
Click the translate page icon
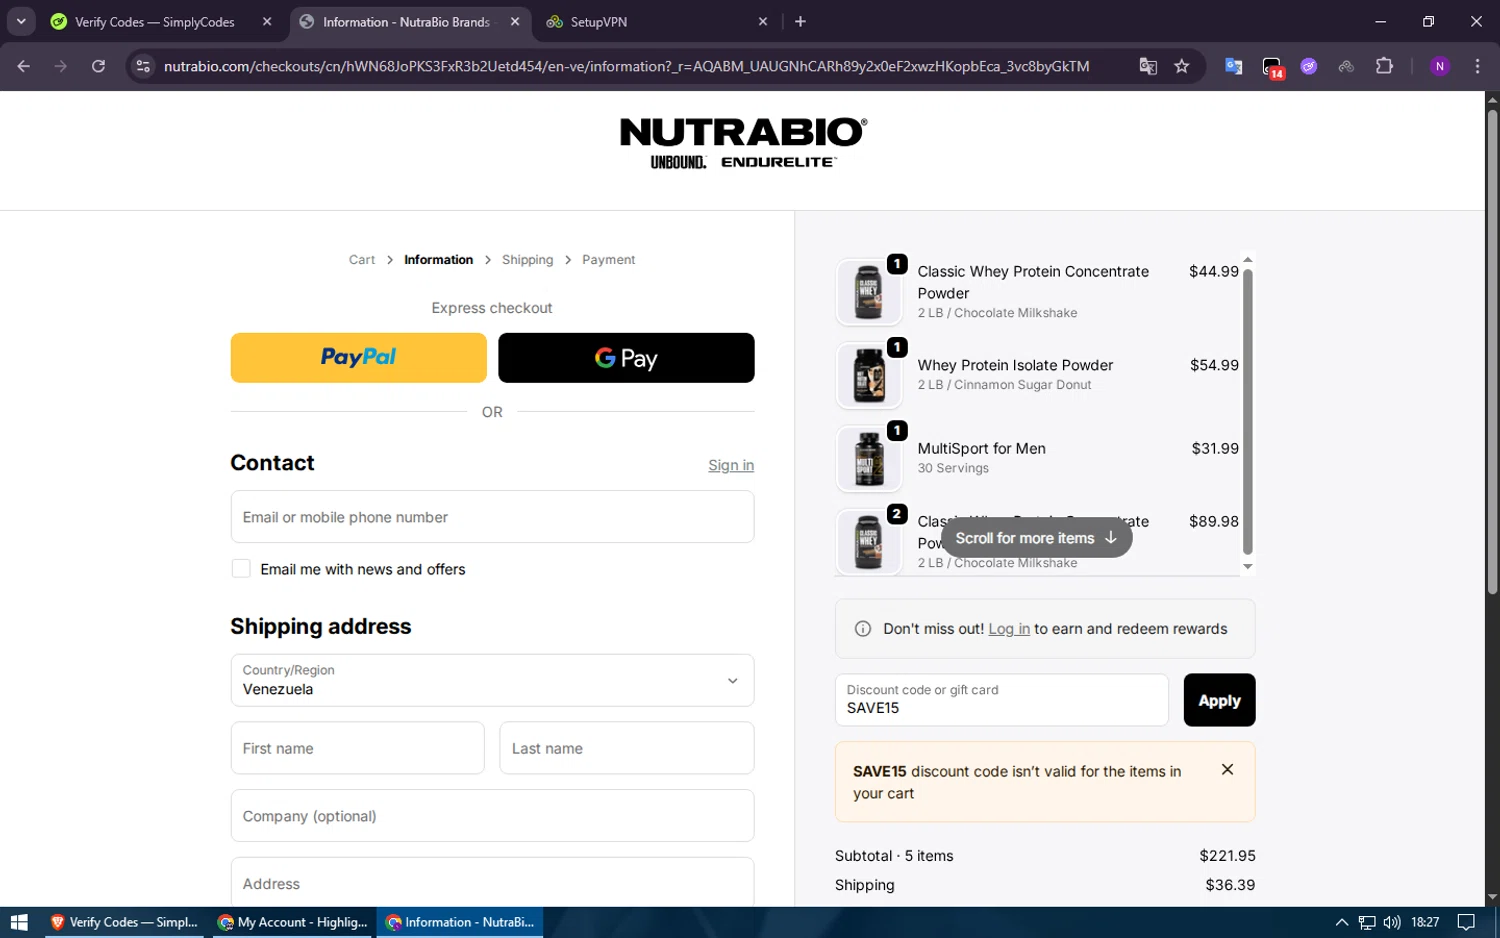(x=1148, y=66)
